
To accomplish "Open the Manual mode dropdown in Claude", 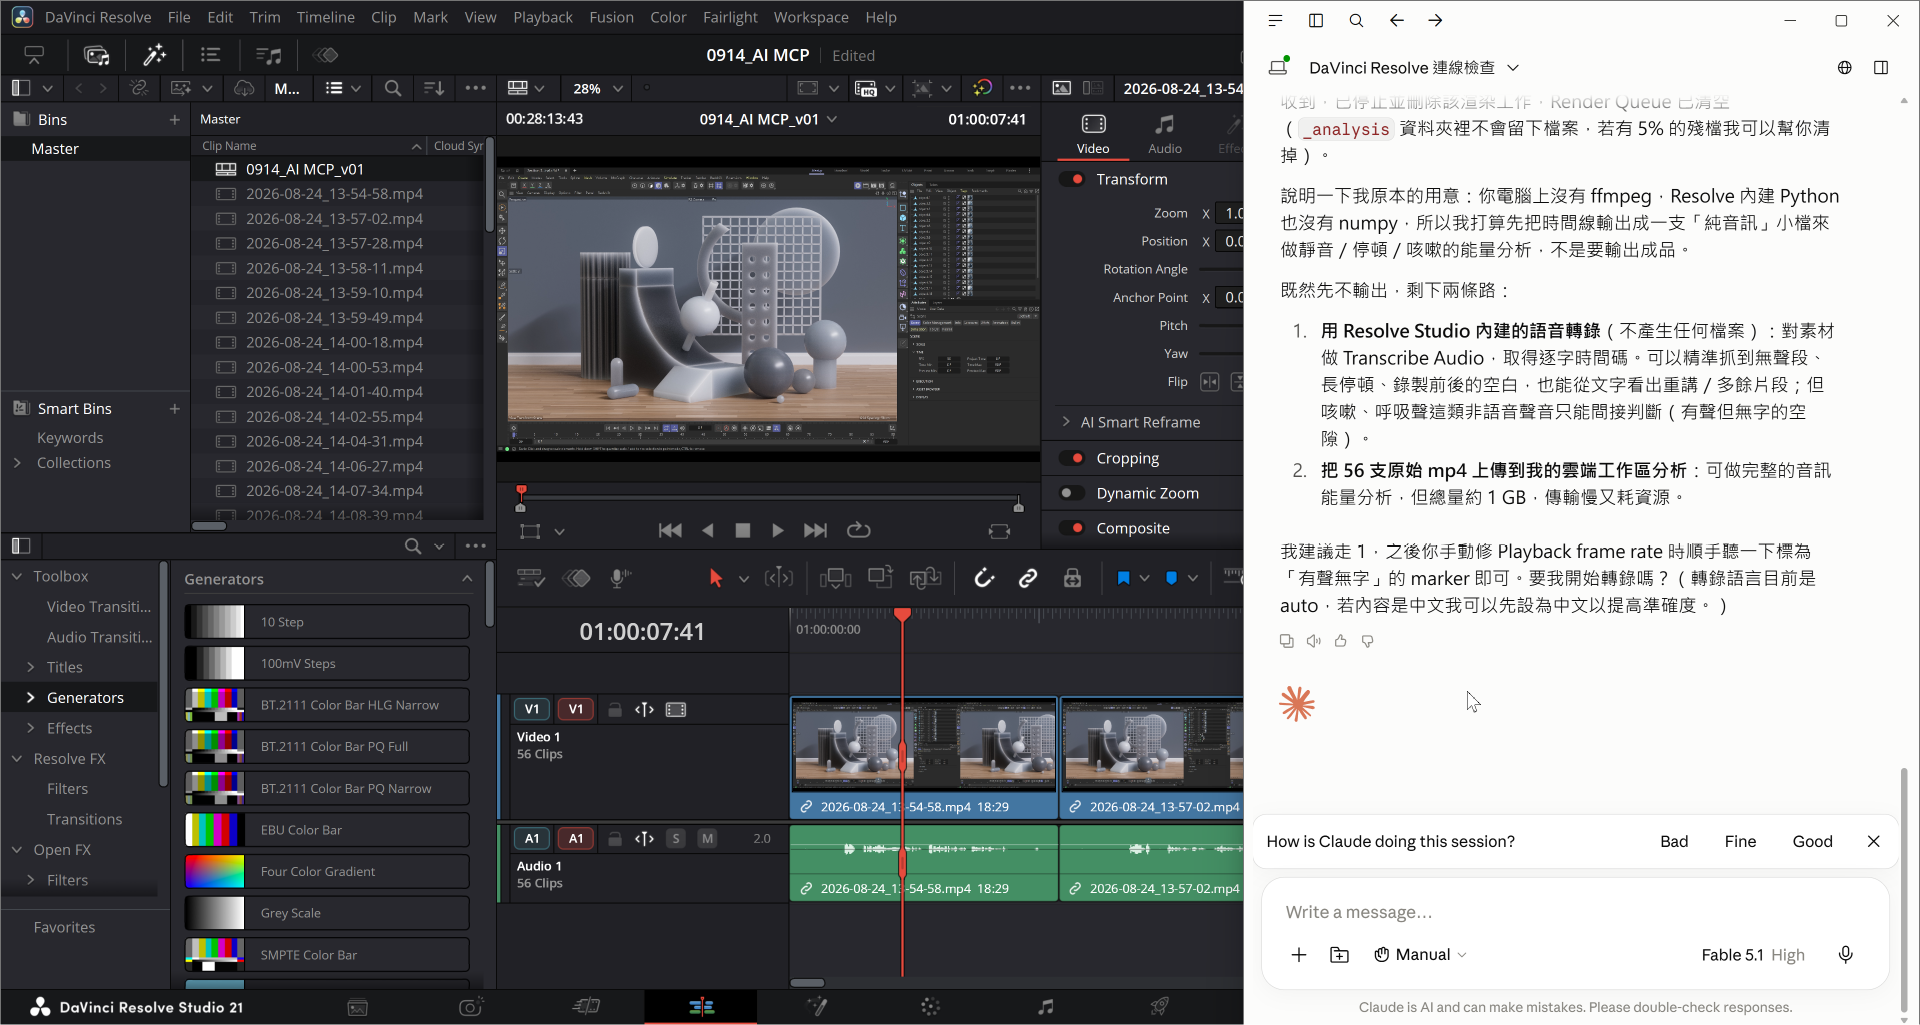I will click(1420, 954).
